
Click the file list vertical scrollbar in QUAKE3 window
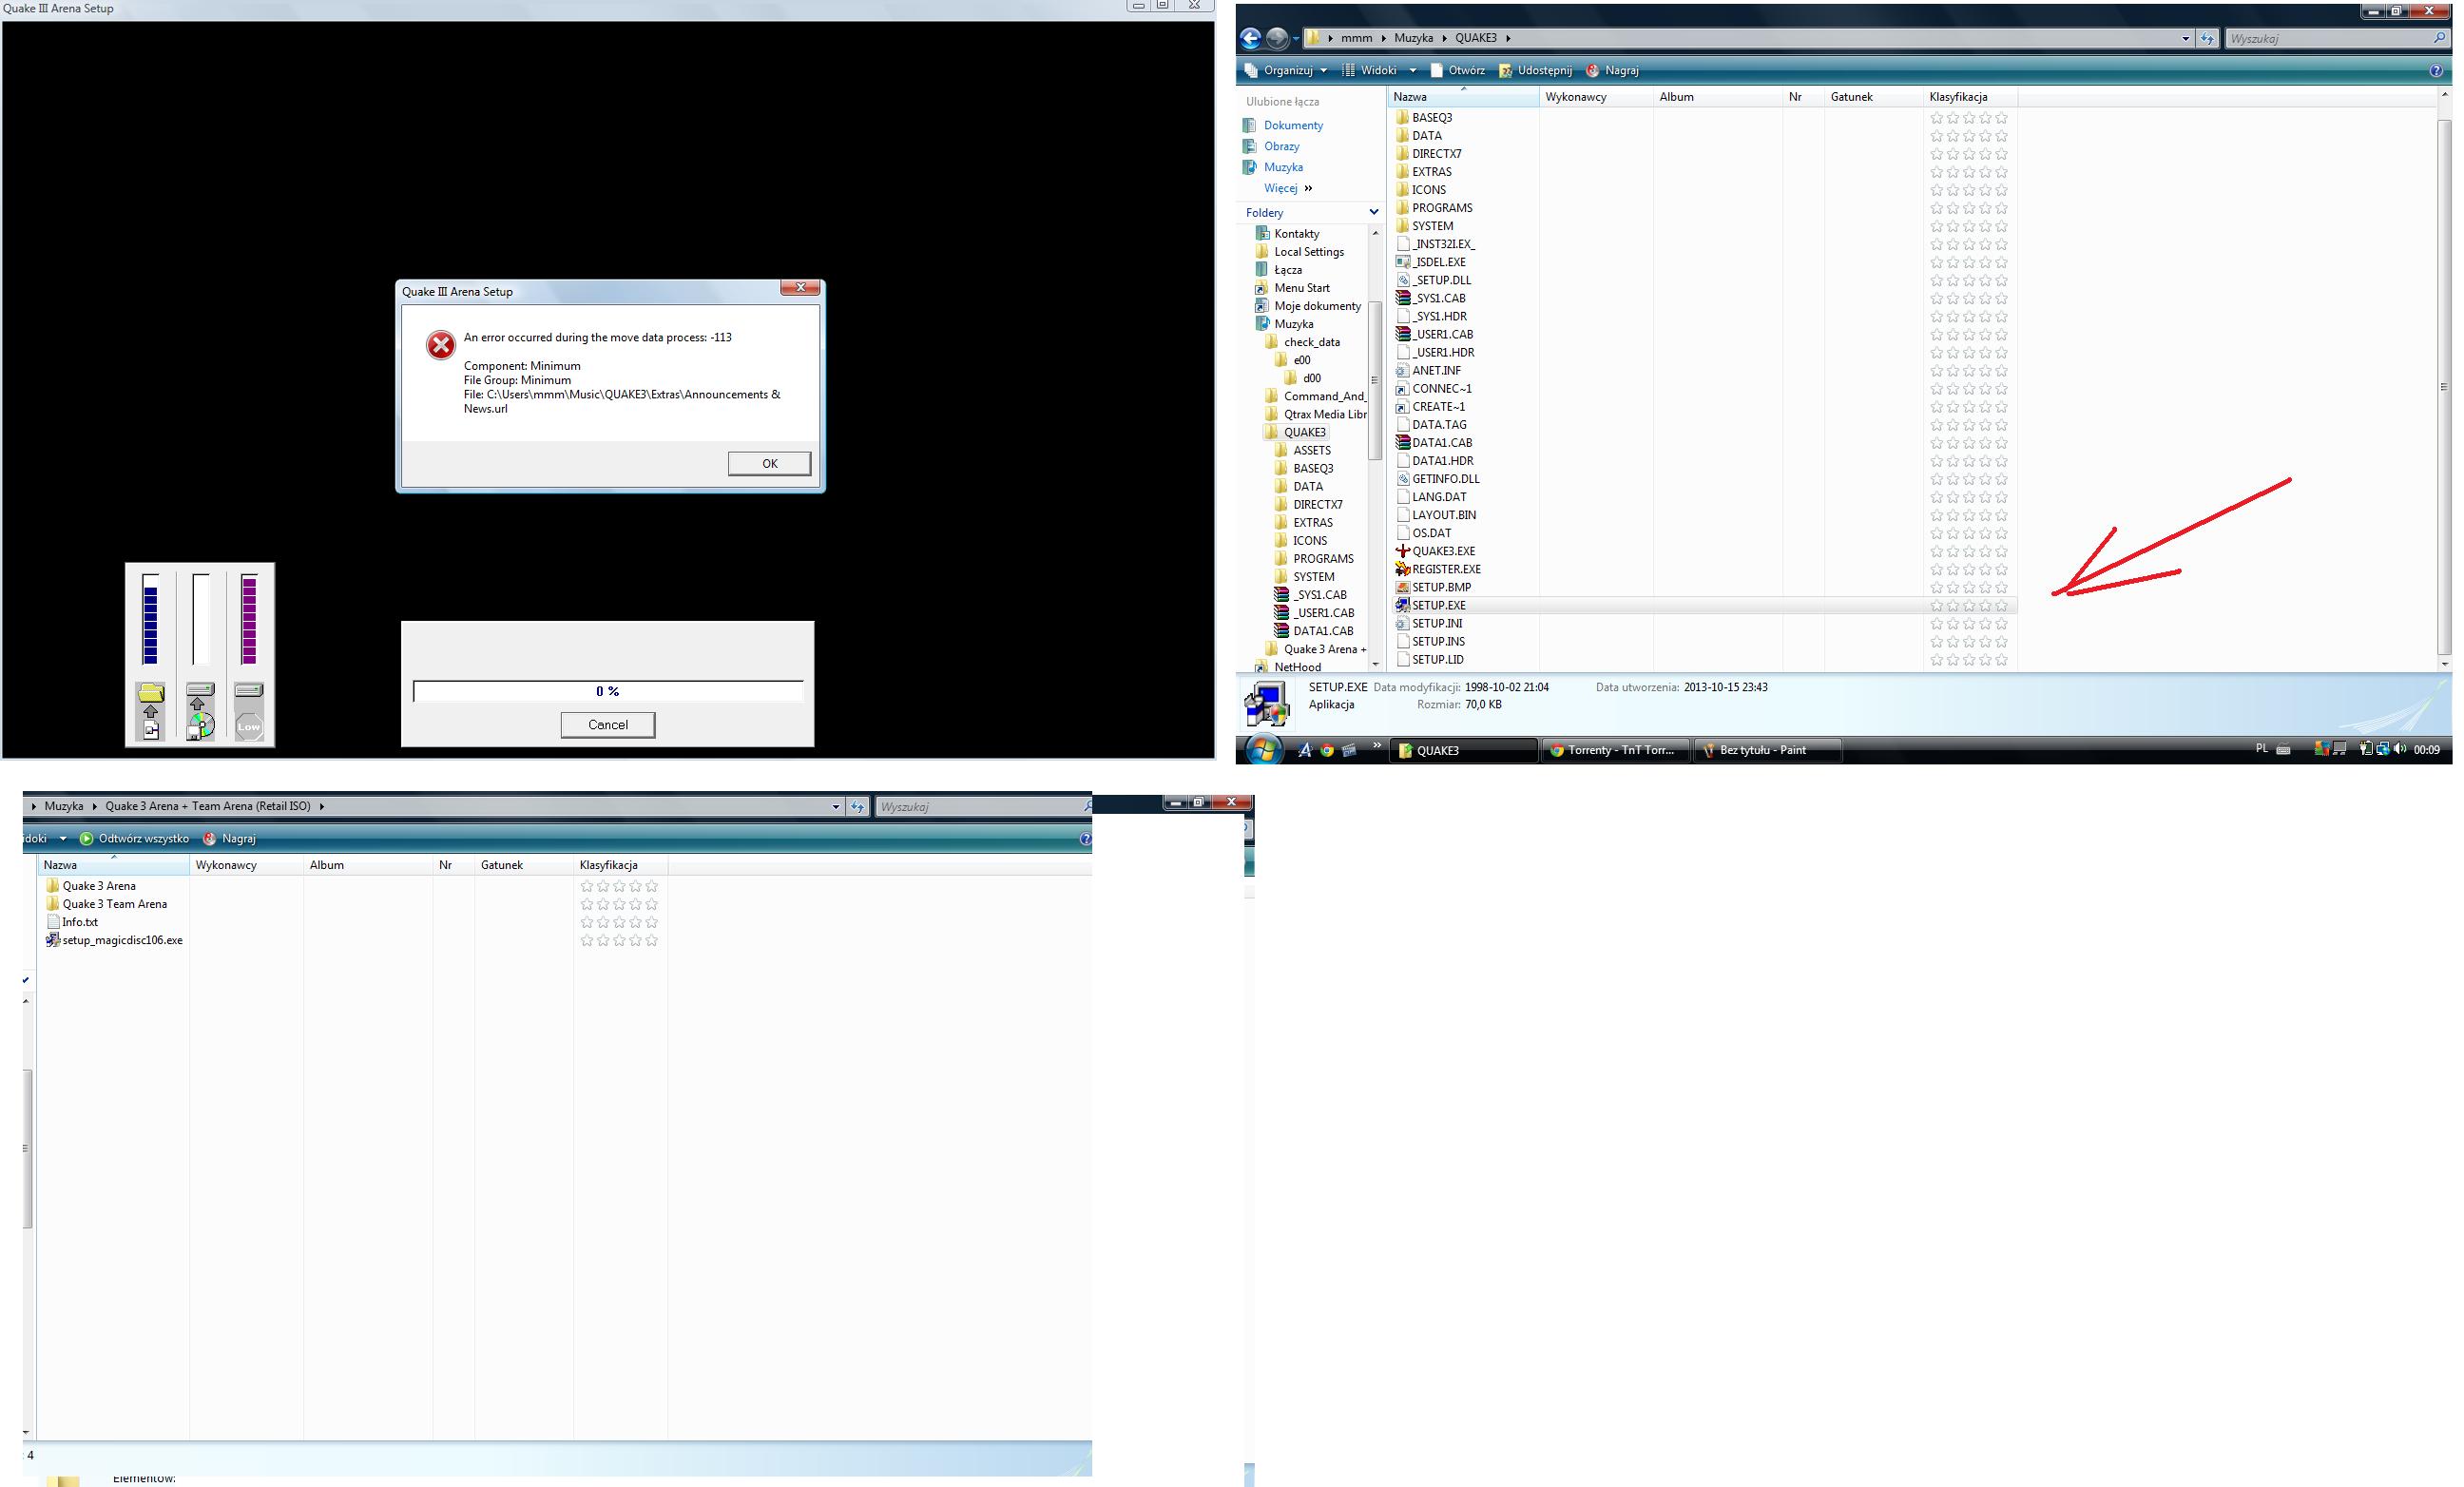(2444, 385)
